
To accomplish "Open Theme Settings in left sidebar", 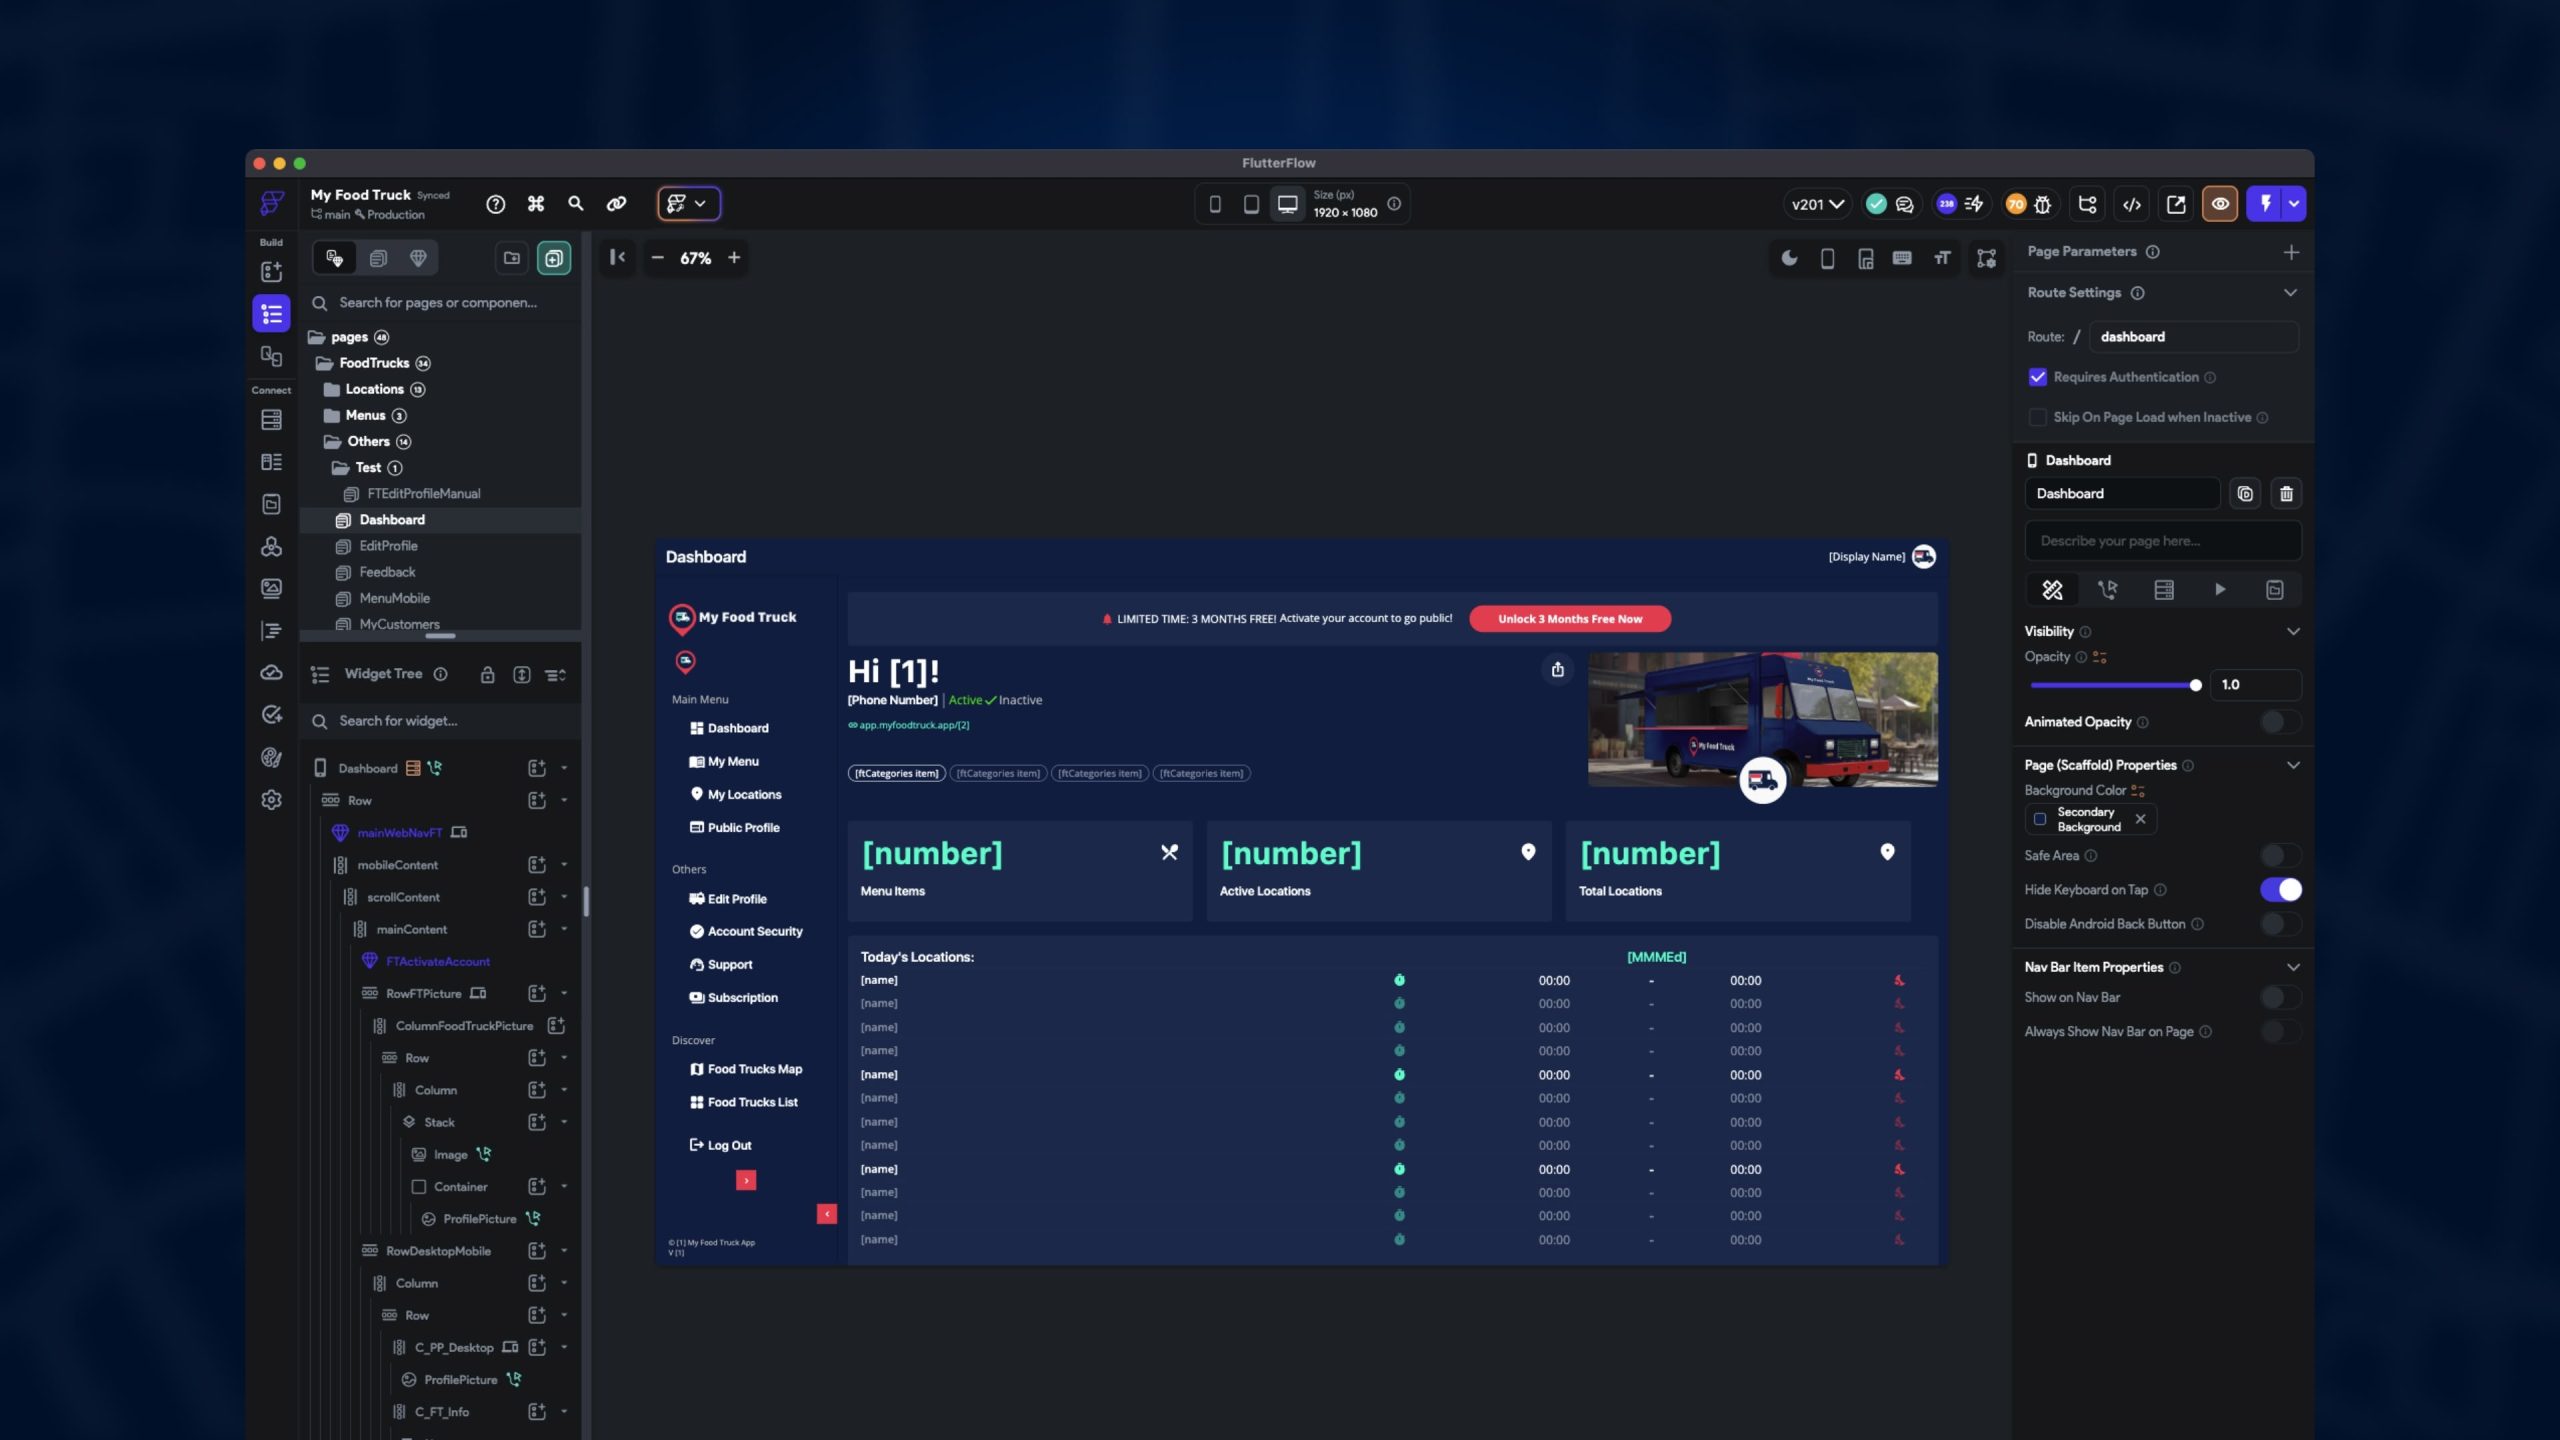I will 271,758.
